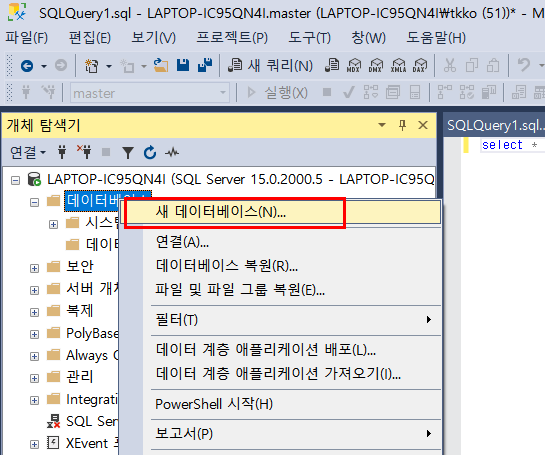Click the Connect plug icon in Object Explorer
Image resolution: width=545 pixels, height=455 pixels.
tap(62, 152)
